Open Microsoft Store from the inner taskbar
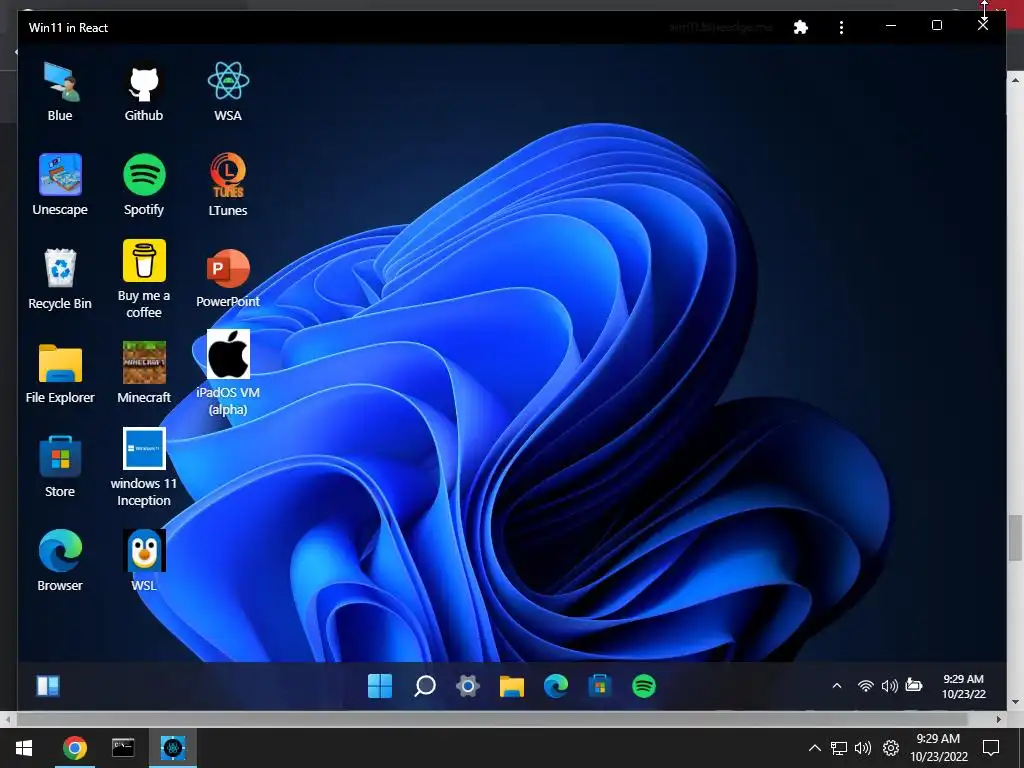Screen dimensions: 1024x768 pyautogui.click(x=600, y=686)
